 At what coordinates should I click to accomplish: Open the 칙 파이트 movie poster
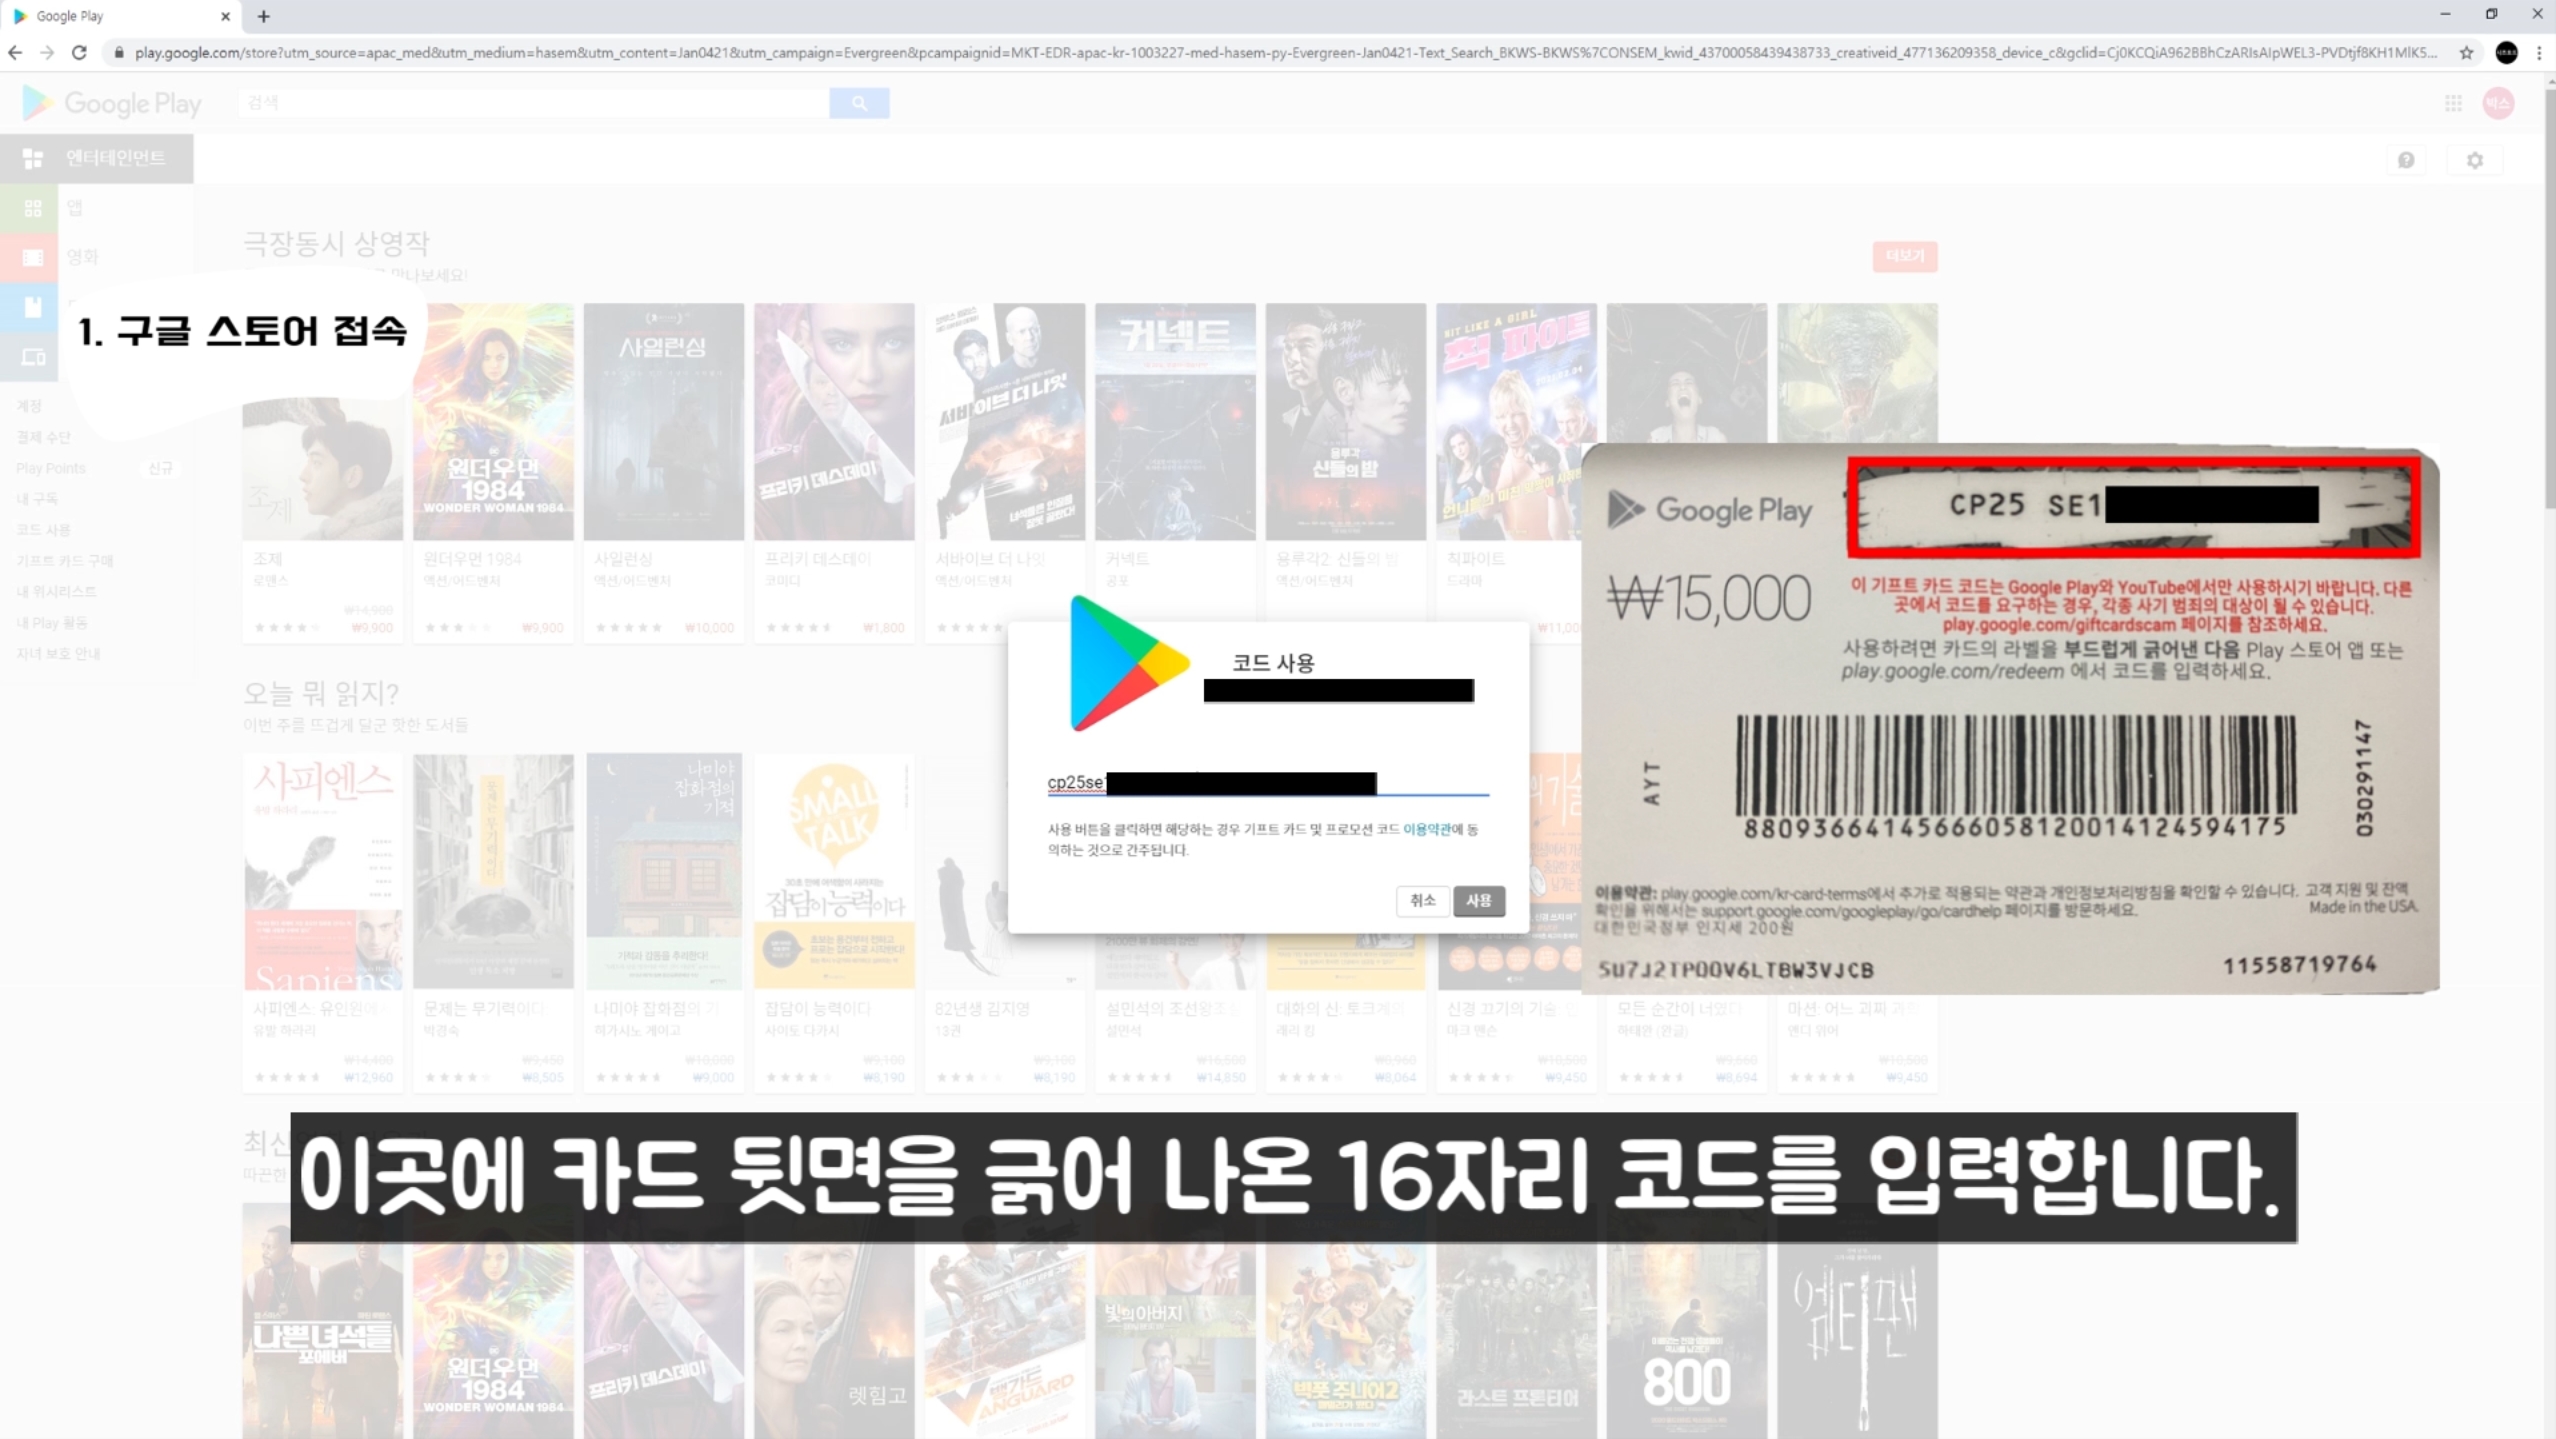(1516, 421)
